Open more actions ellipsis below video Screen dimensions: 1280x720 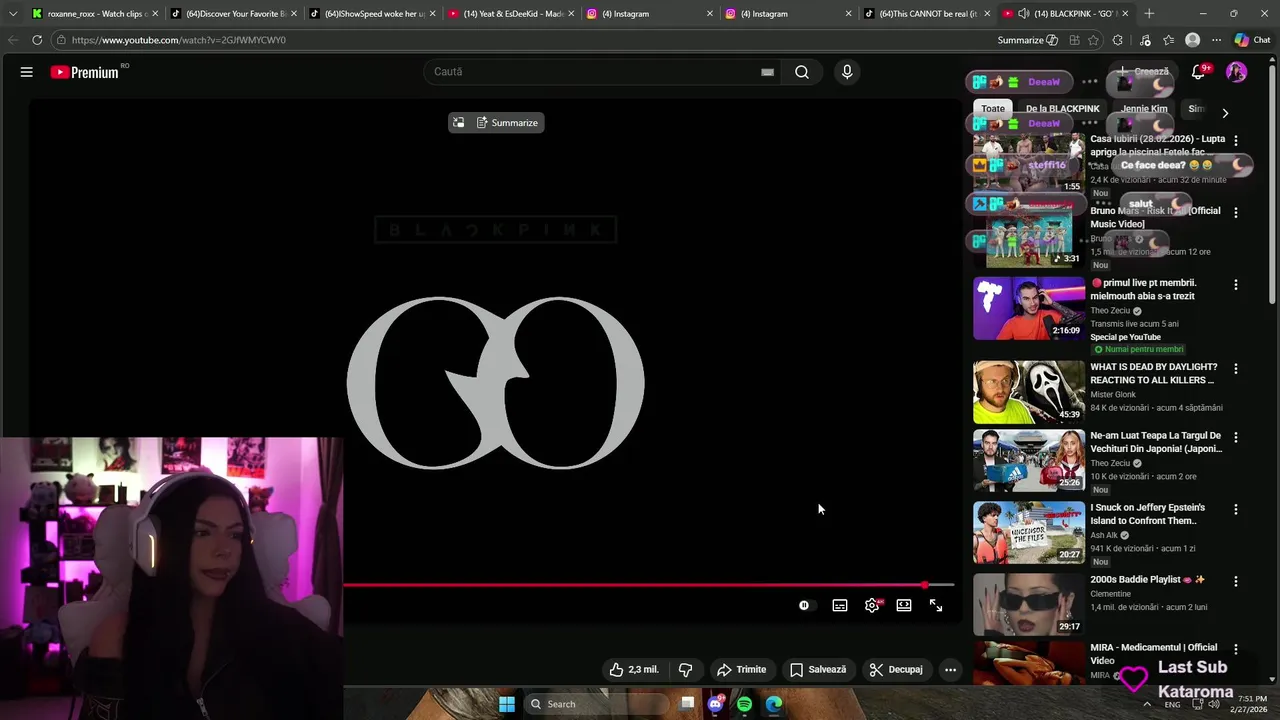pyautogui.click(x=950, y=670)
